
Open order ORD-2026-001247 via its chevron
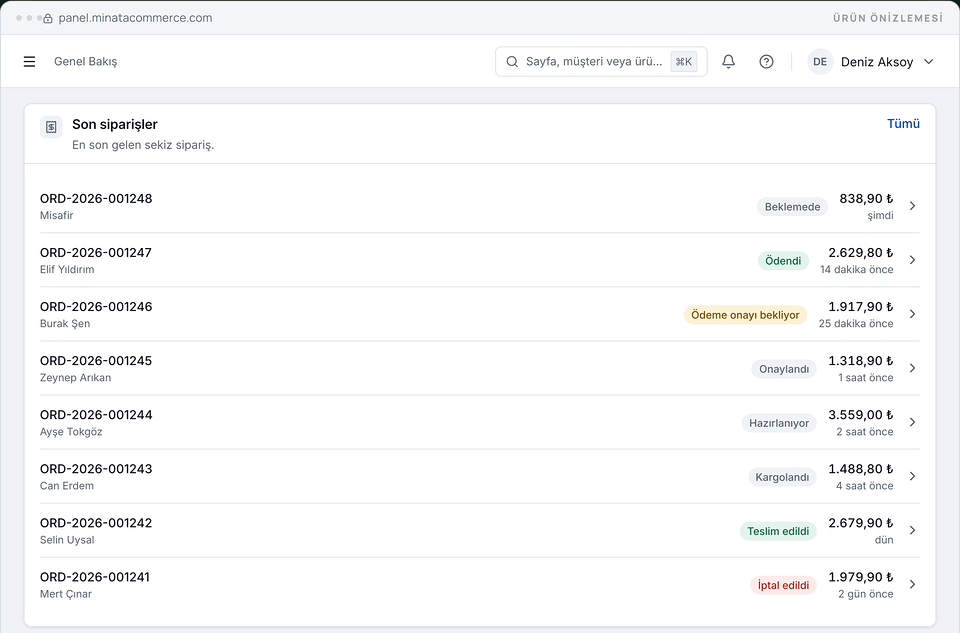coord(912,260)
